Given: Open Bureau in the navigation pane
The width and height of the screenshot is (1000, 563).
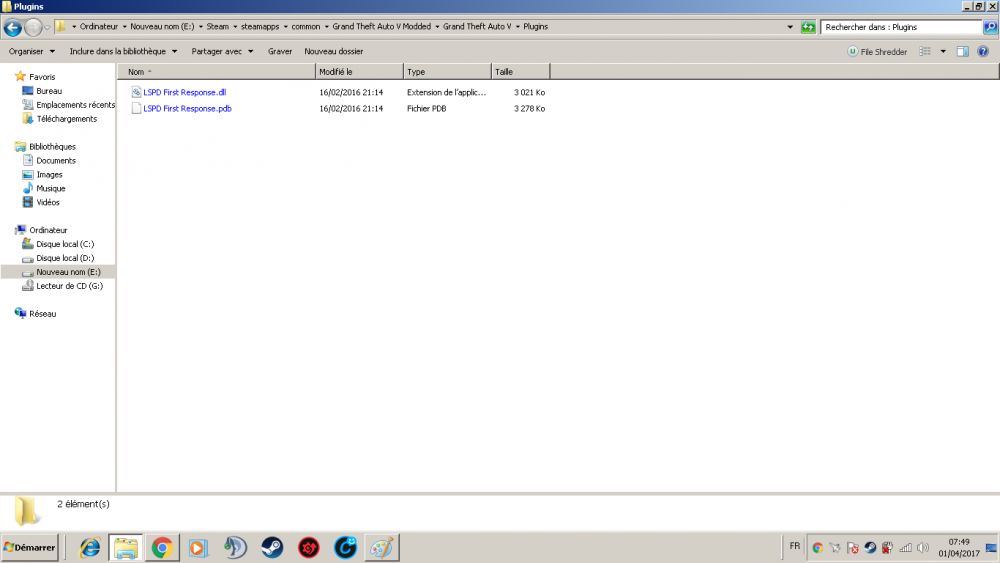Looking at the screenshot, I should point(49,91).
